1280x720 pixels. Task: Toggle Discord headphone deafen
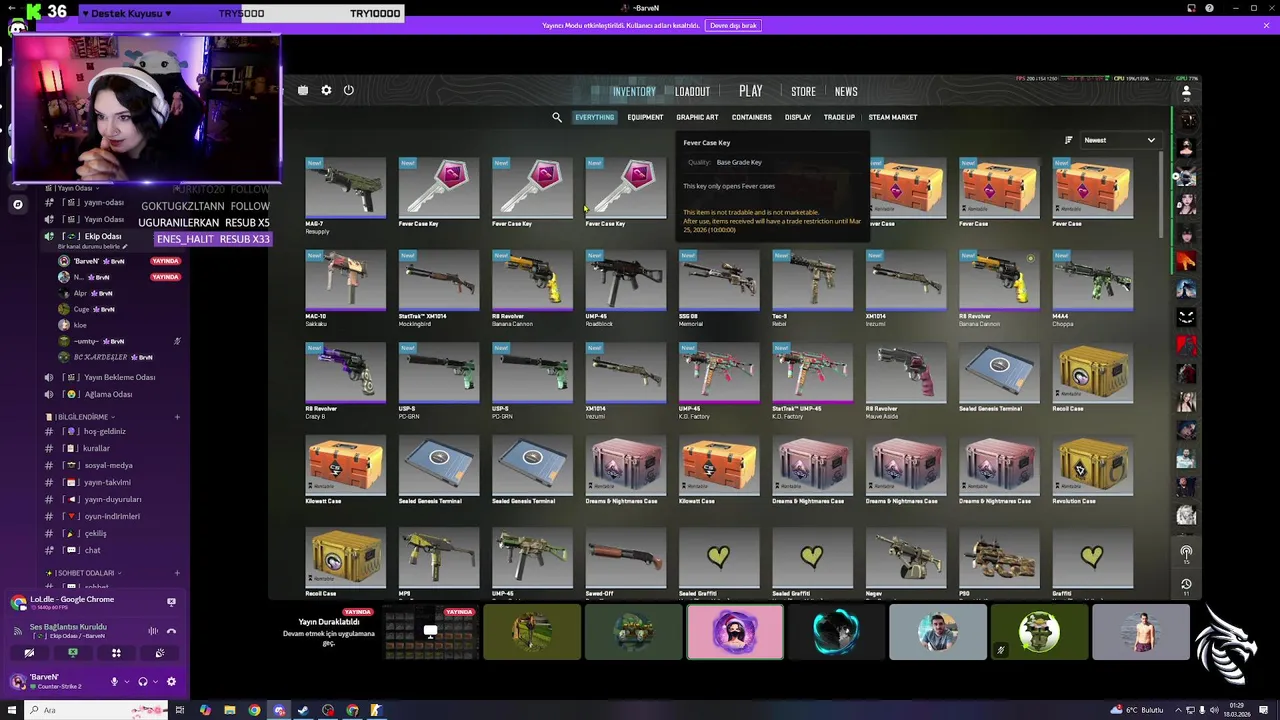[x=142, y=682]
